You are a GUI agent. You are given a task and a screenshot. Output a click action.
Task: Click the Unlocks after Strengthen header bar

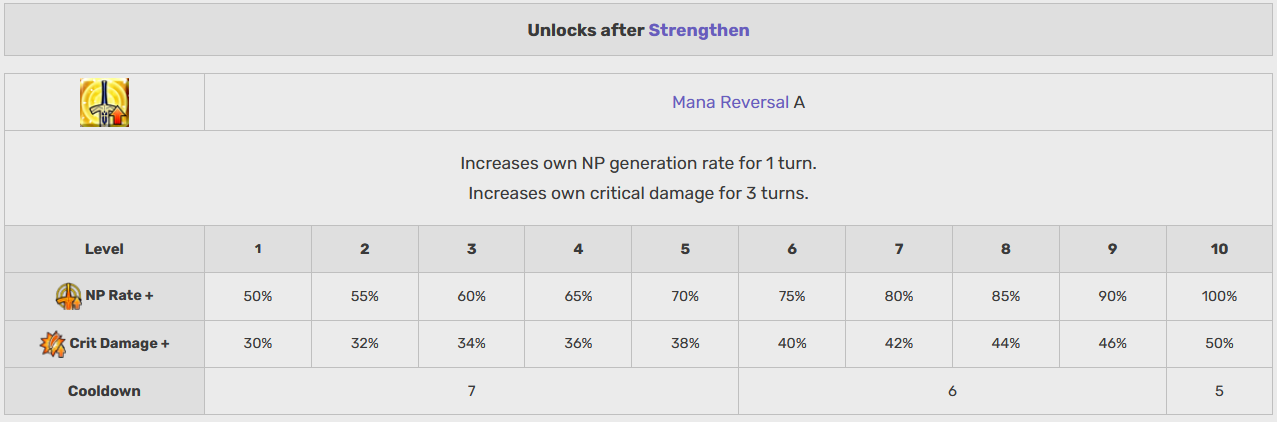[x=638, y=30]
